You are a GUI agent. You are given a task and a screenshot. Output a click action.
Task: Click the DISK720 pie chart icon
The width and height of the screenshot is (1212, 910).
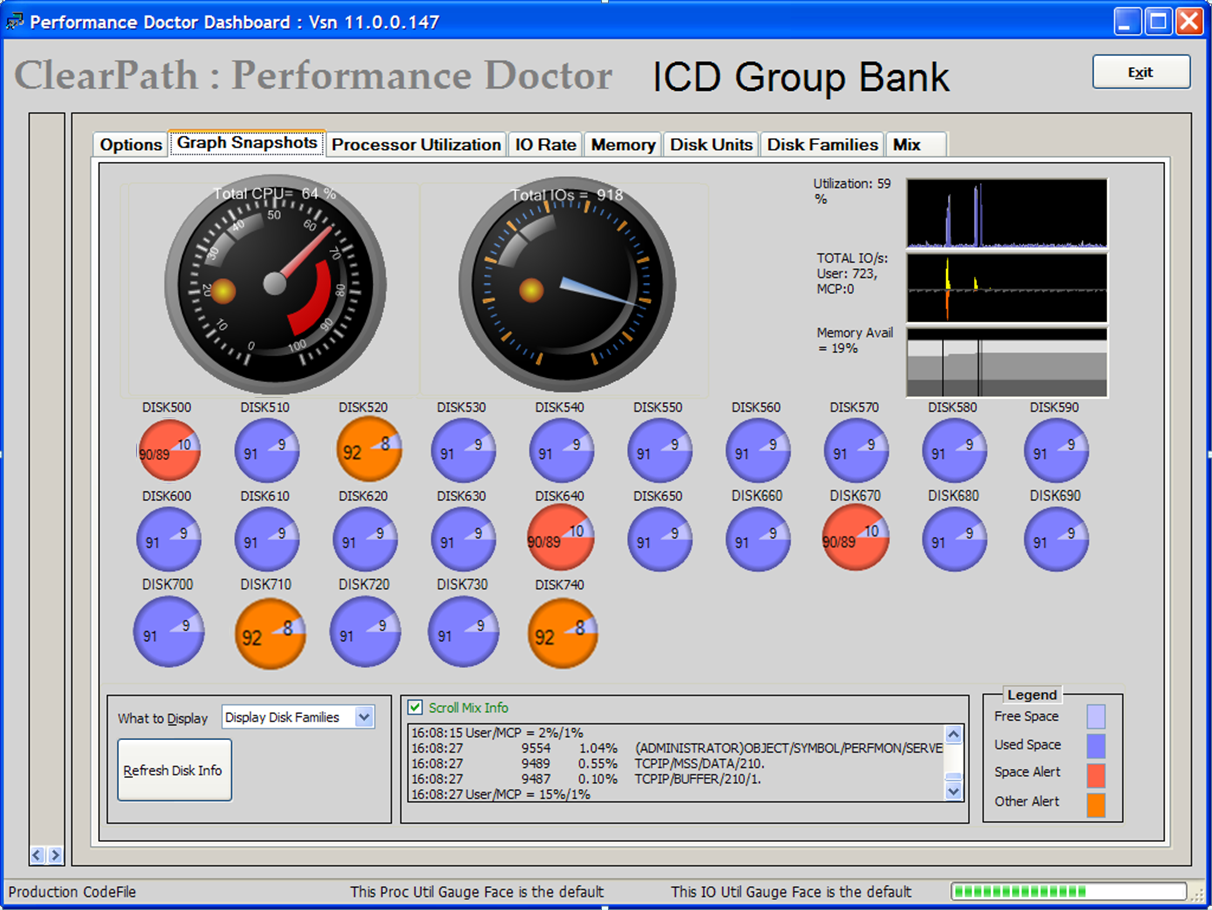365,632
